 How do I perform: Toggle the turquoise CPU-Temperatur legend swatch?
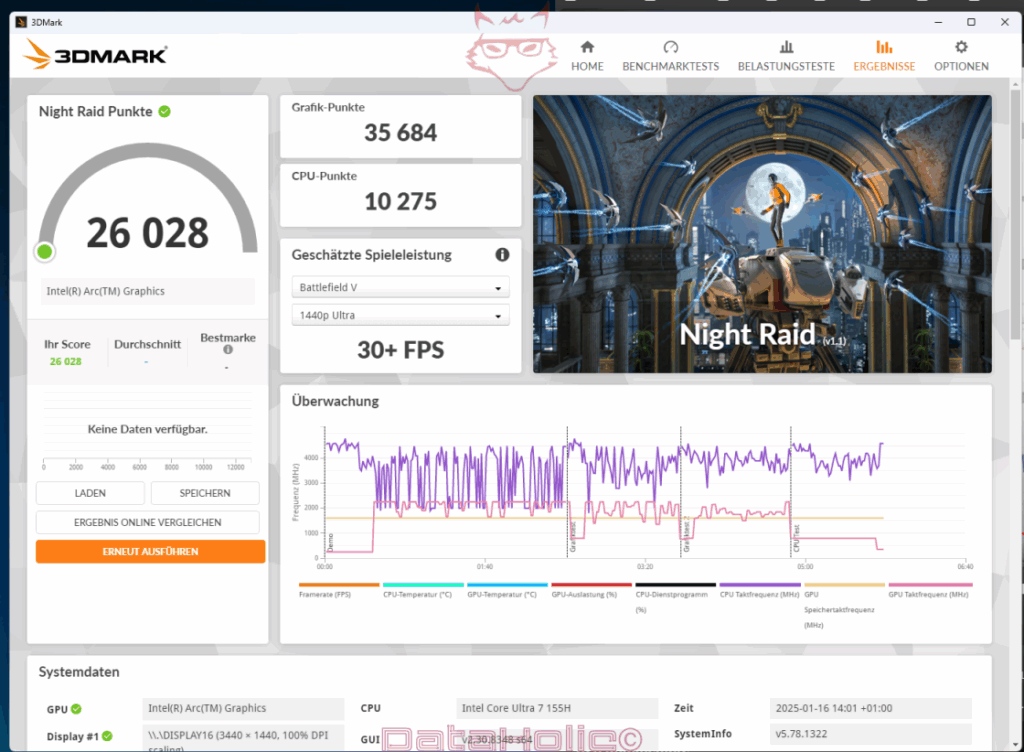(x=423, y=585)
